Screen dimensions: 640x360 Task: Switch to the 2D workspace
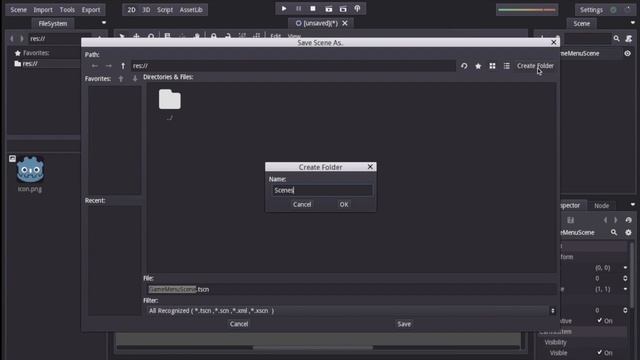pos(131,9)
